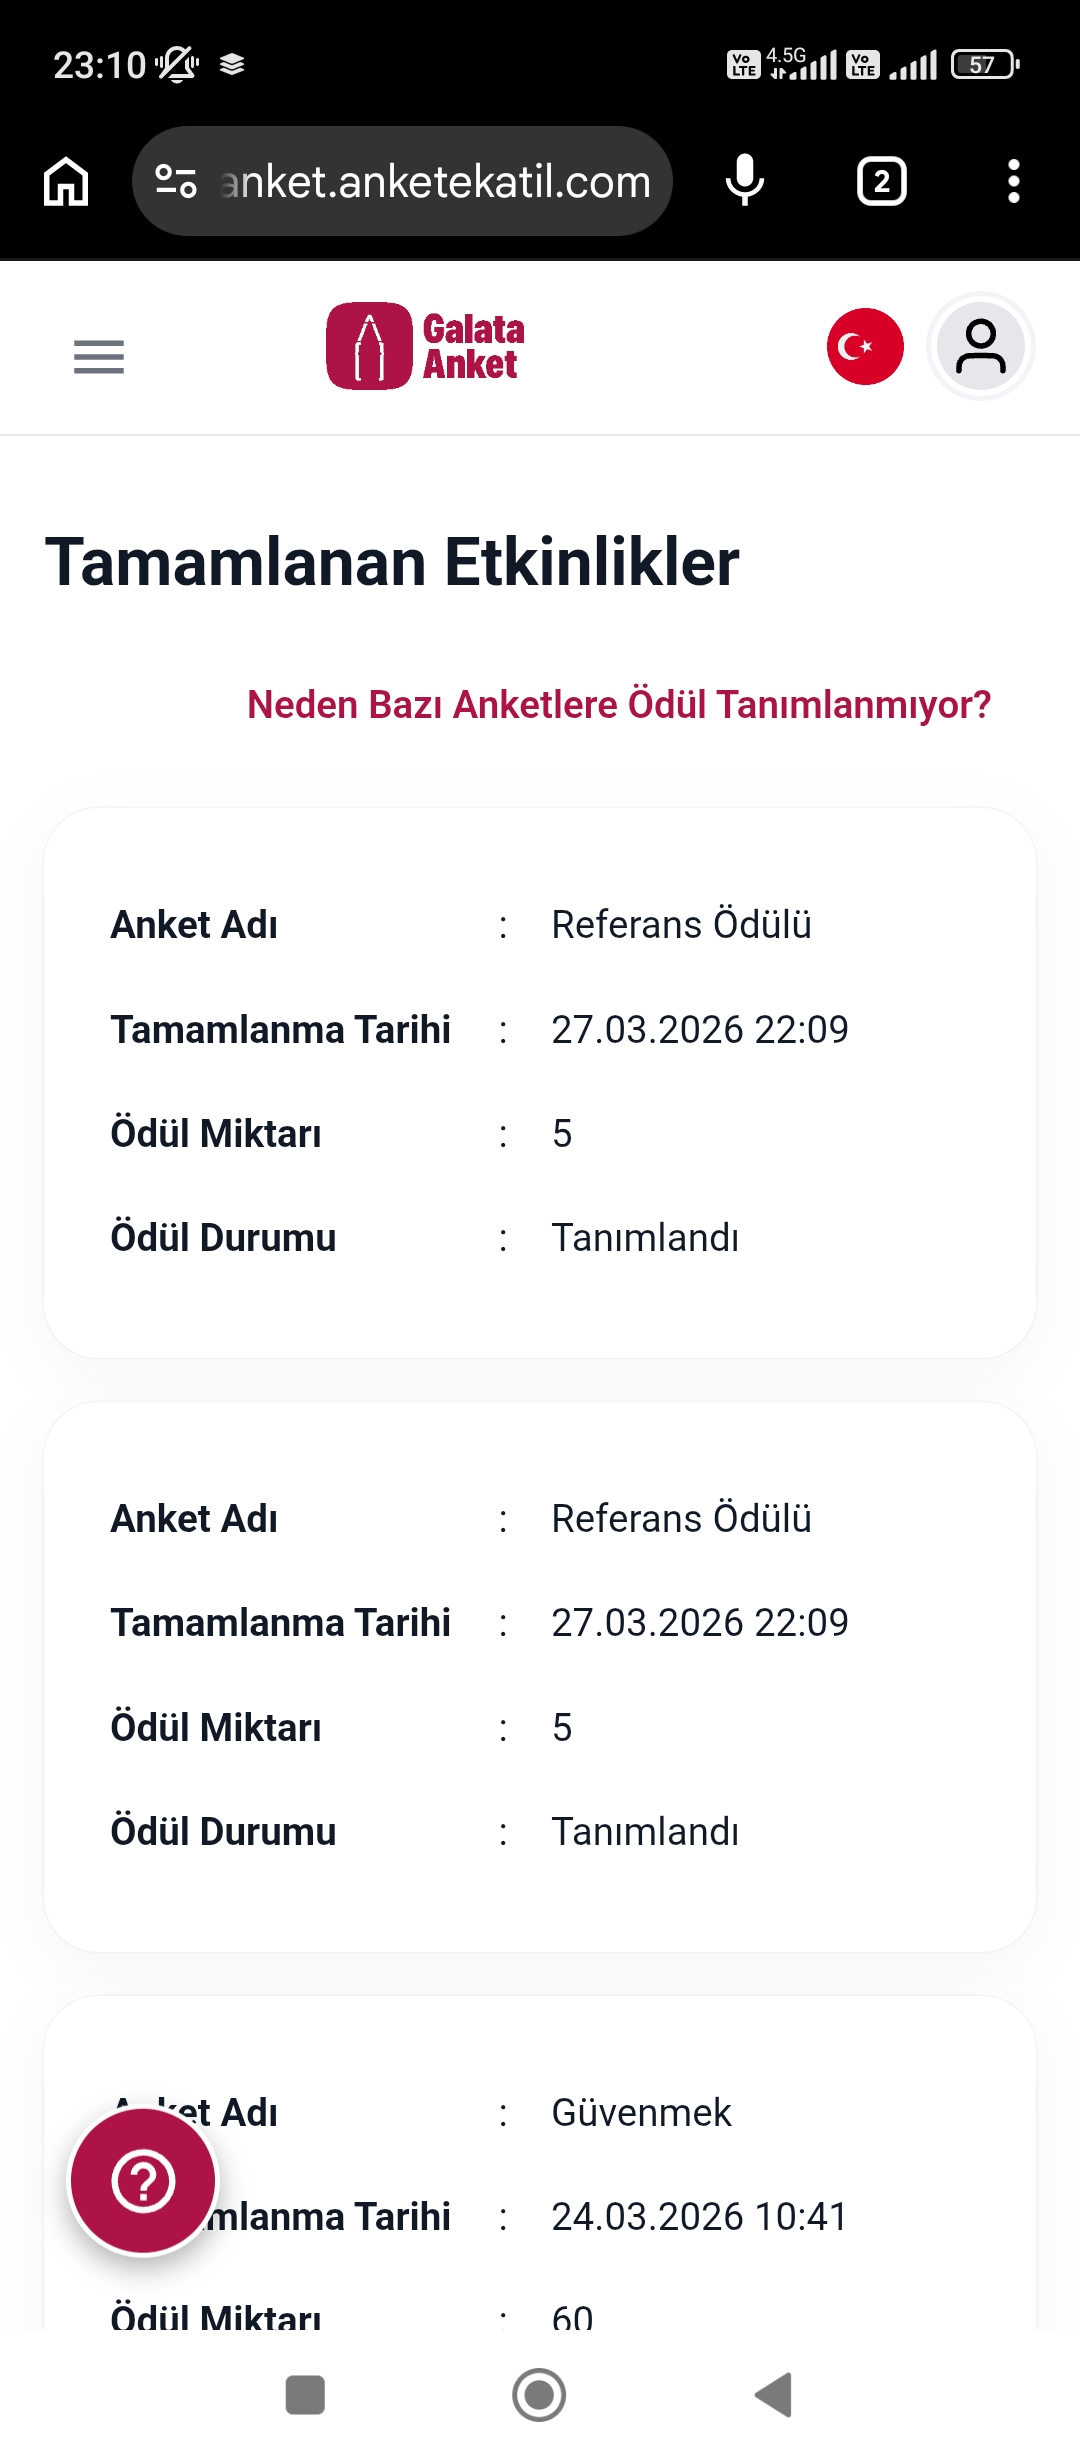Open browser tab switcher showing 2
This screenshot has width=1080, height=2460.
click(x=881, y=181)
